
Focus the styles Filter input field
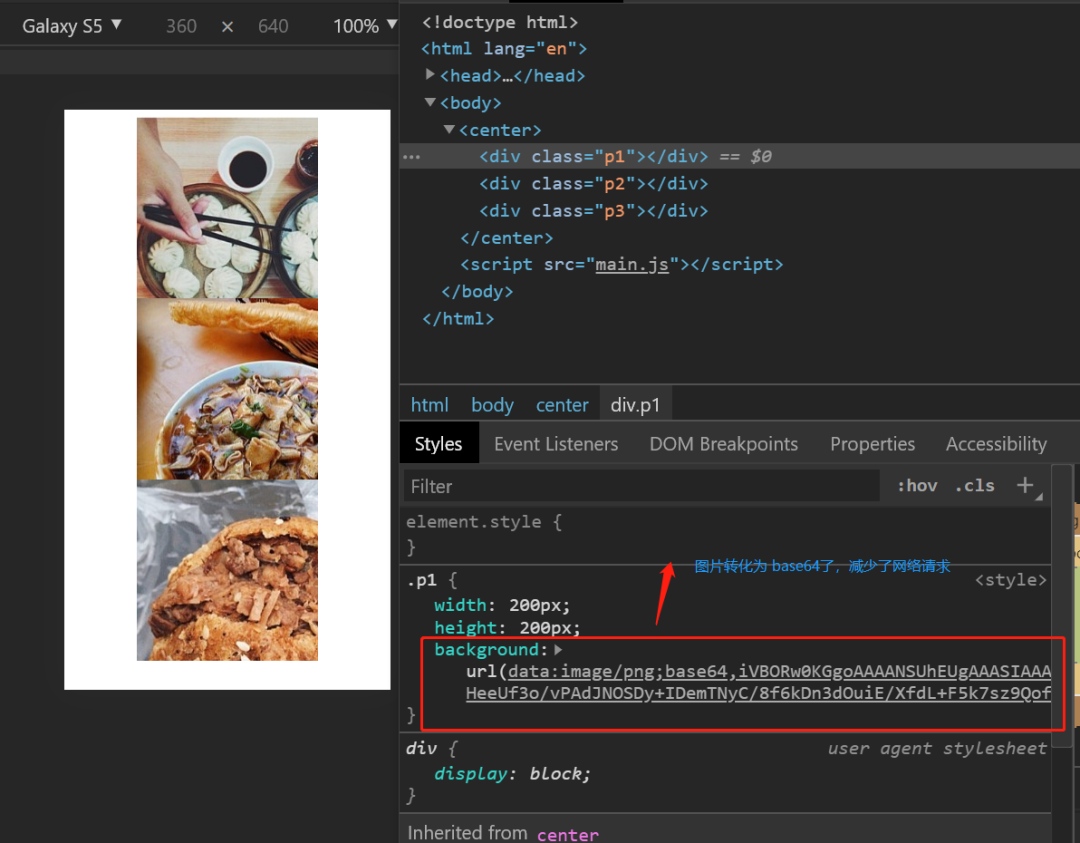coord(641,486)
